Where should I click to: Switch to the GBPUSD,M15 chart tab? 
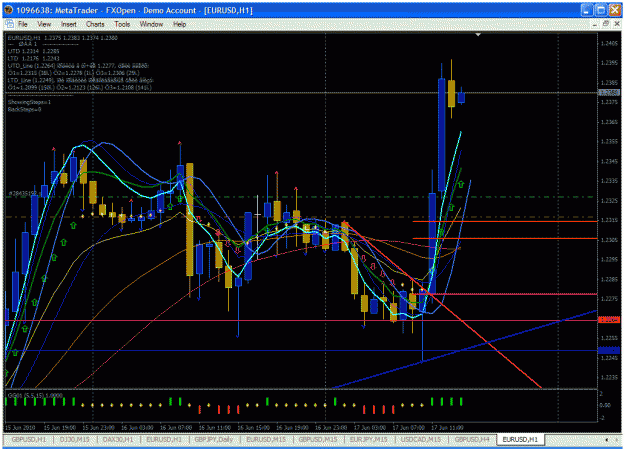pos(318,439)
